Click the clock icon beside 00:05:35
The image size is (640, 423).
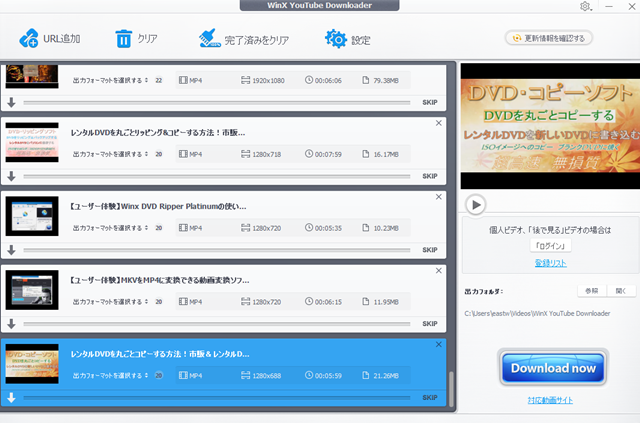pos(309,228)
